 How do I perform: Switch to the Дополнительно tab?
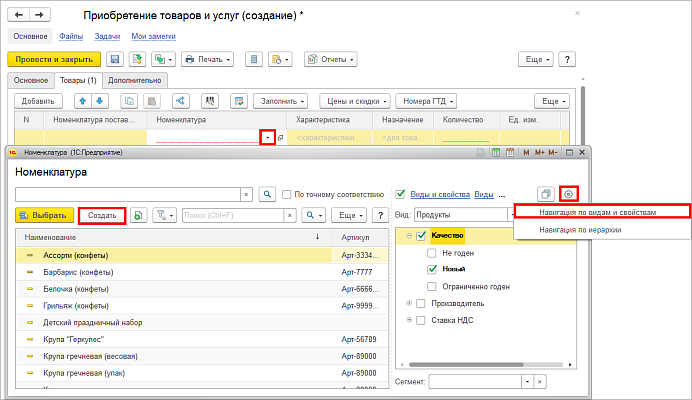[x=136, y=80]
